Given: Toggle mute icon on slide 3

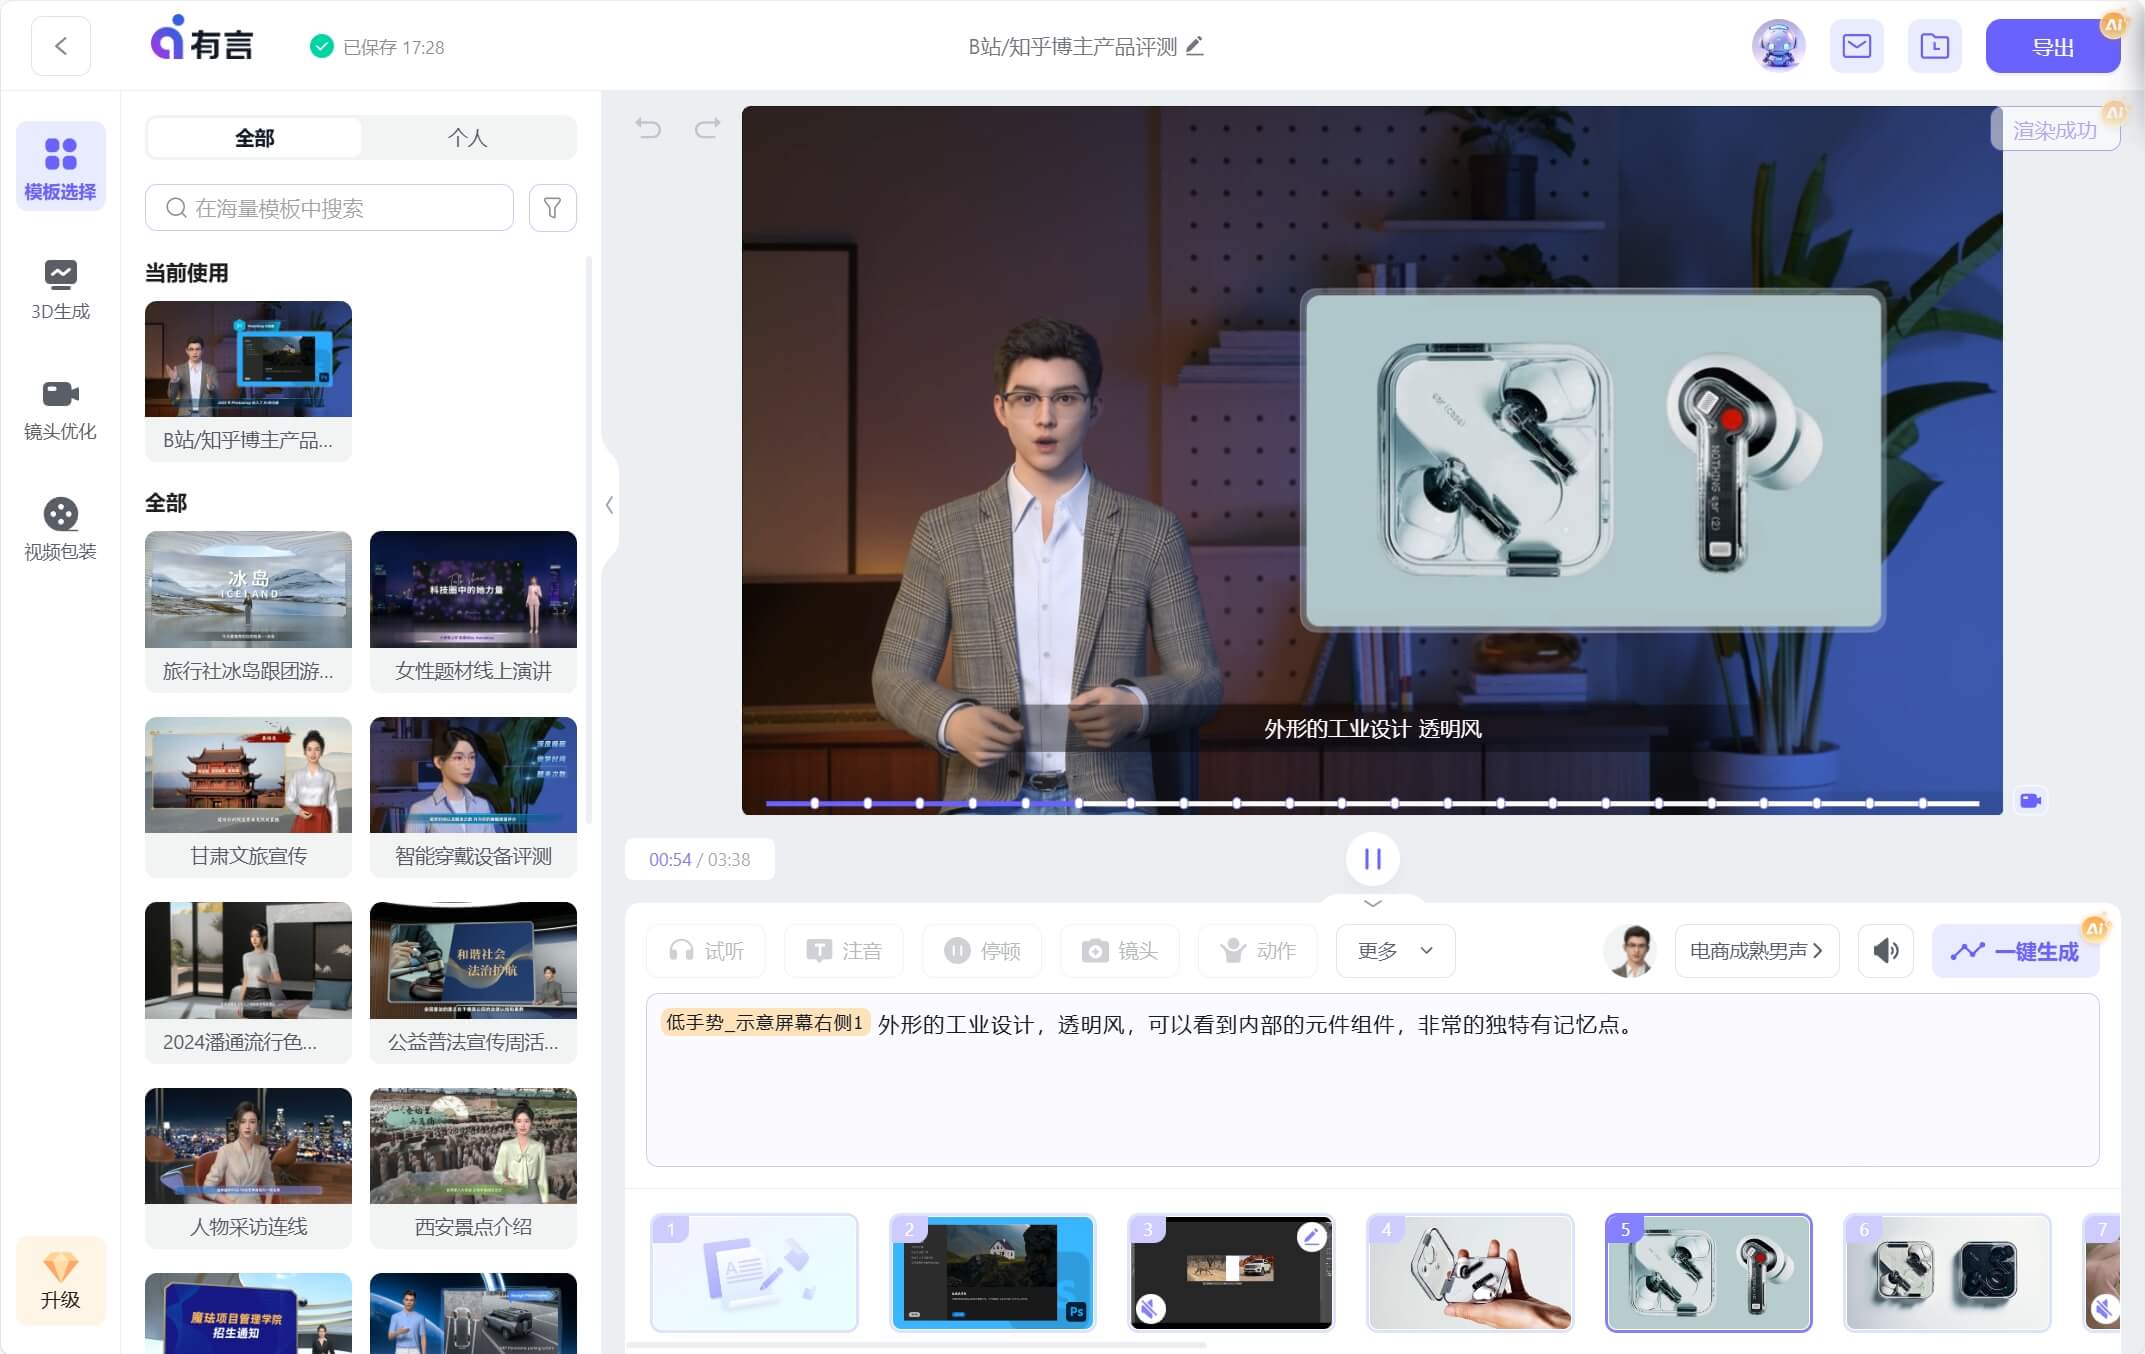Looking at the screenshot, I should coord(1151,1307).
